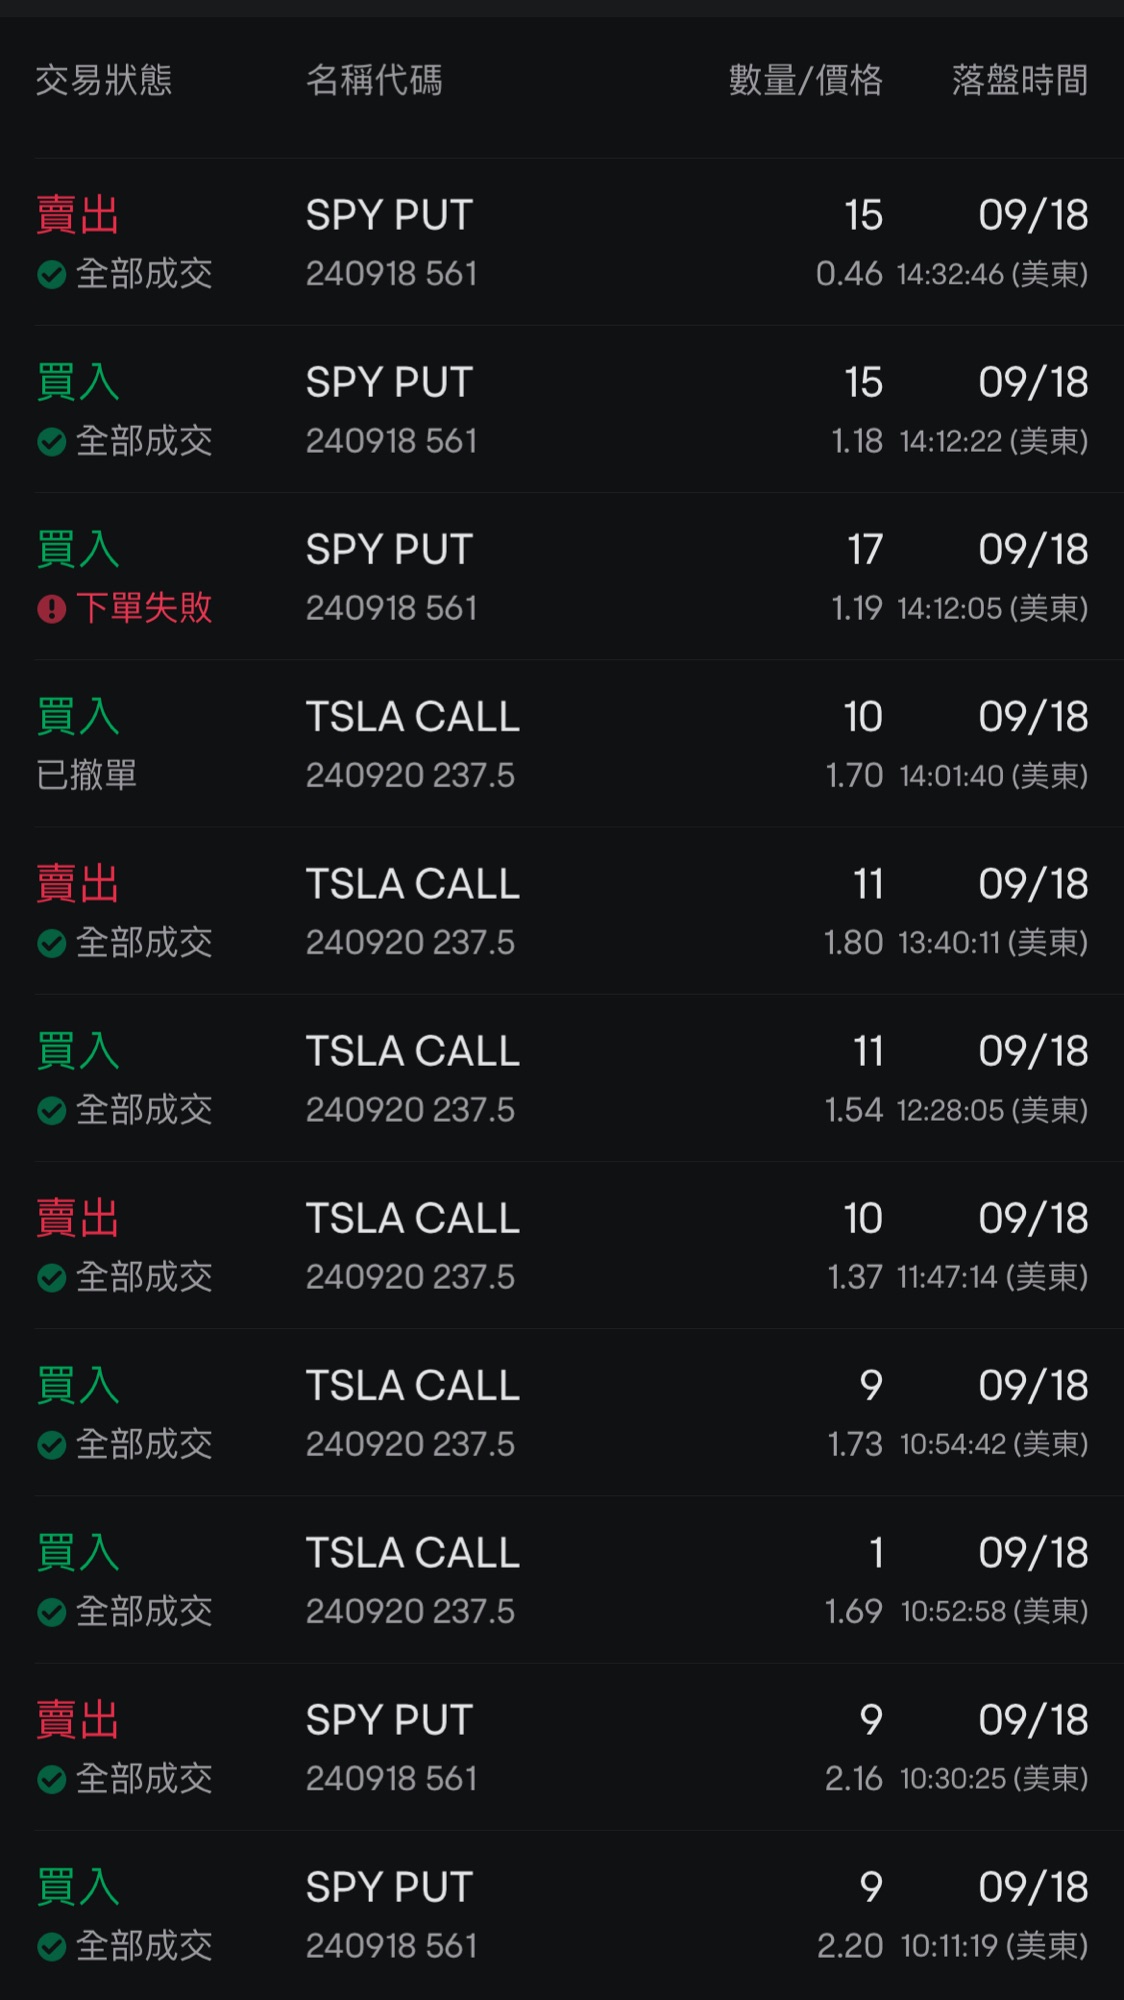1124x2000 pixels.
Task: Click checkmark icon on SPY PUT 10:30:25 sell
Action: point(52,1779)
